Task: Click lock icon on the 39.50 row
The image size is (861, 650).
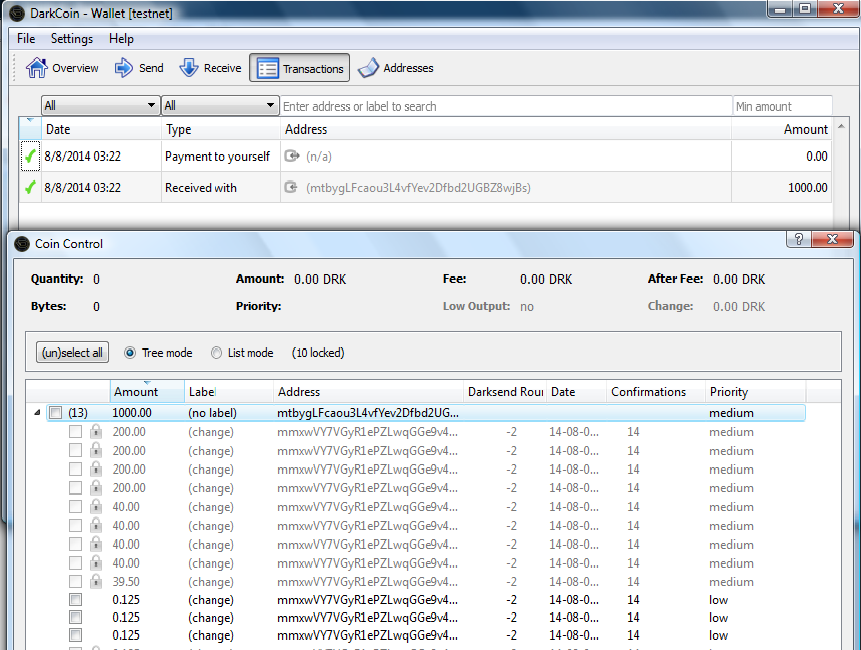Action: pyautogui.click(x=96, y=581)
